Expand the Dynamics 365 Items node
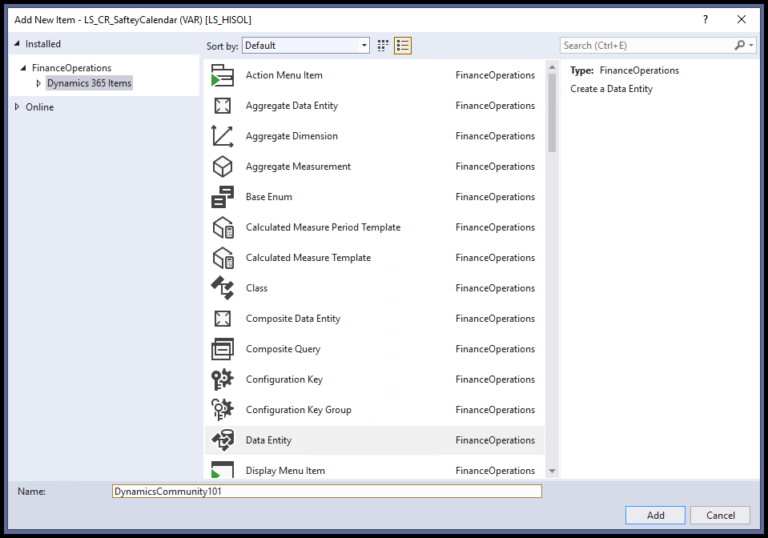 [39, 83]
